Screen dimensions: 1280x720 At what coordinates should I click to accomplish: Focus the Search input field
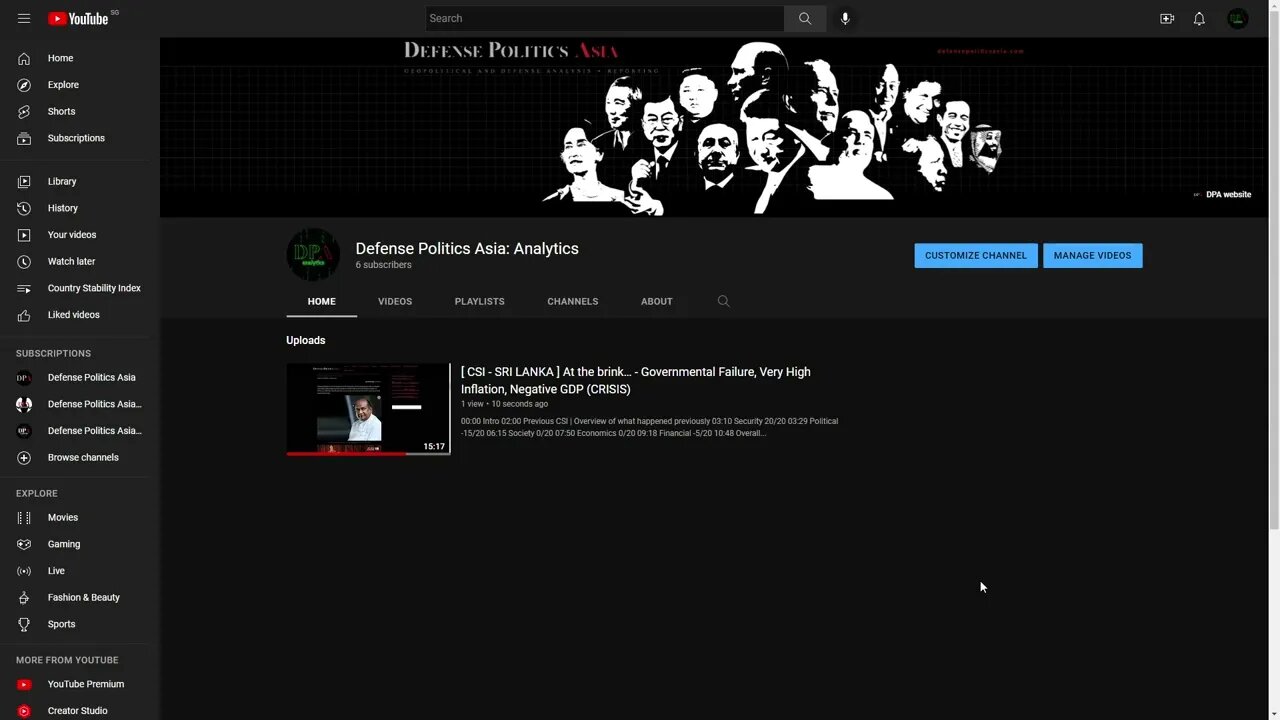pos(605,18)
